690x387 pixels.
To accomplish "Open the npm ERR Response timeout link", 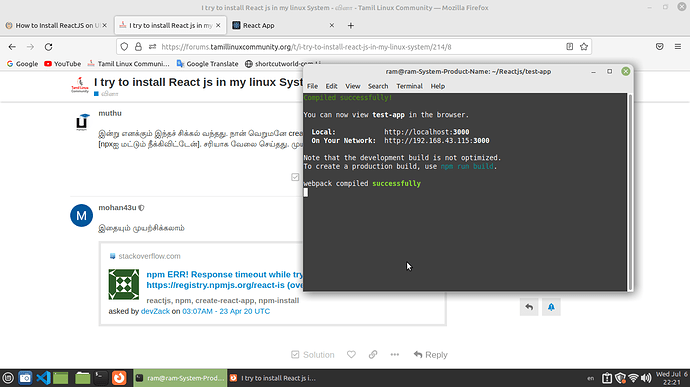I will coord(224,280).
